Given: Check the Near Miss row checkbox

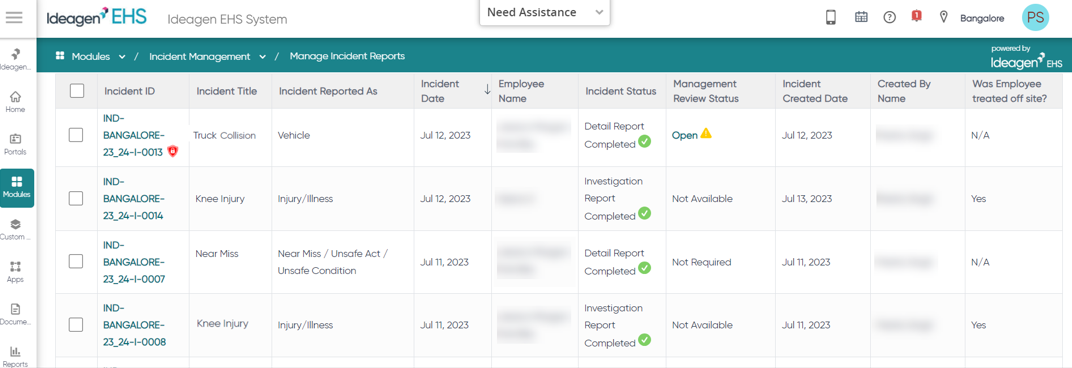Looking at the screenshot, I should point(76,261).
